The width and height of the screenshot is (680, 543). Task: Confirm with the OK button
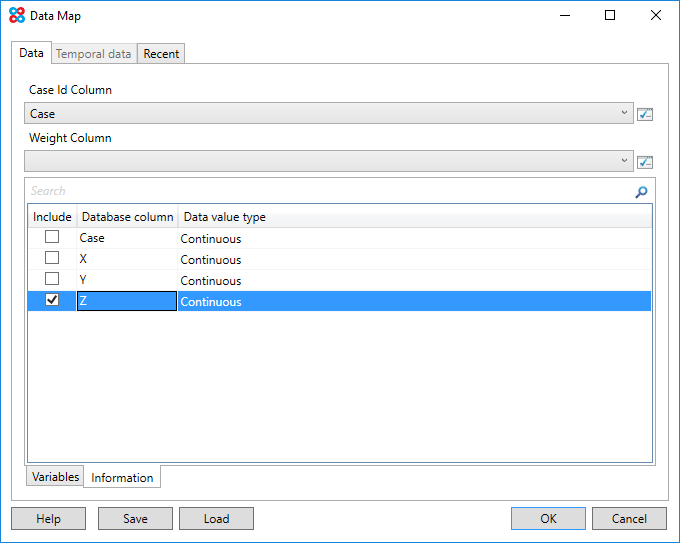point(548,519)
